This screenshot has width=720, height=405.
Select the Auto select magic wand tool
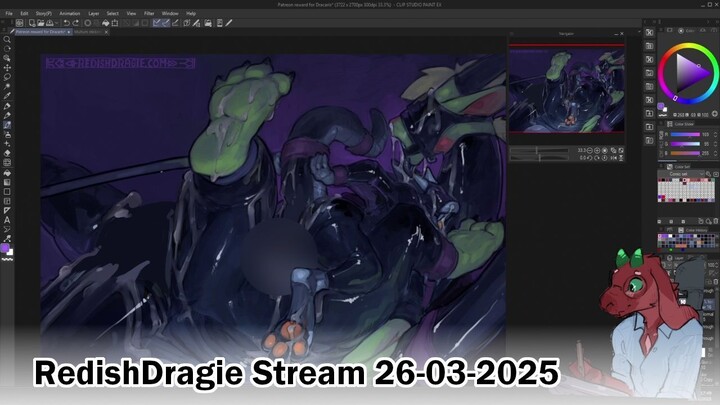click(x=7, y=86)
